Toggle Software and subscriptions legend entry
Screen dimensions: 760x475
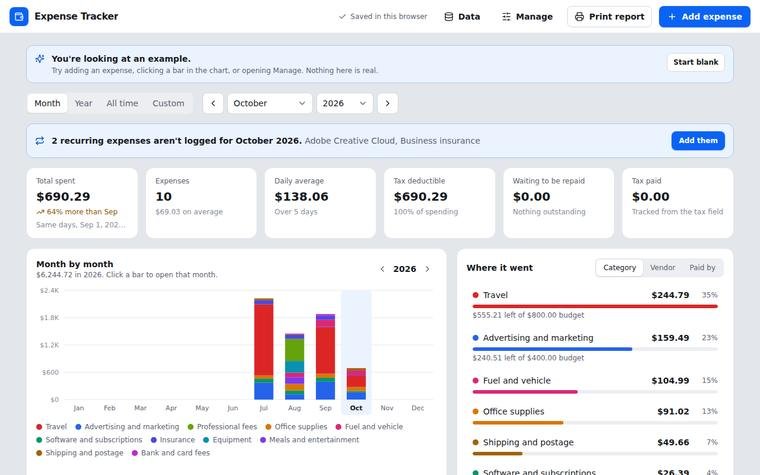(x=89, y=440)
